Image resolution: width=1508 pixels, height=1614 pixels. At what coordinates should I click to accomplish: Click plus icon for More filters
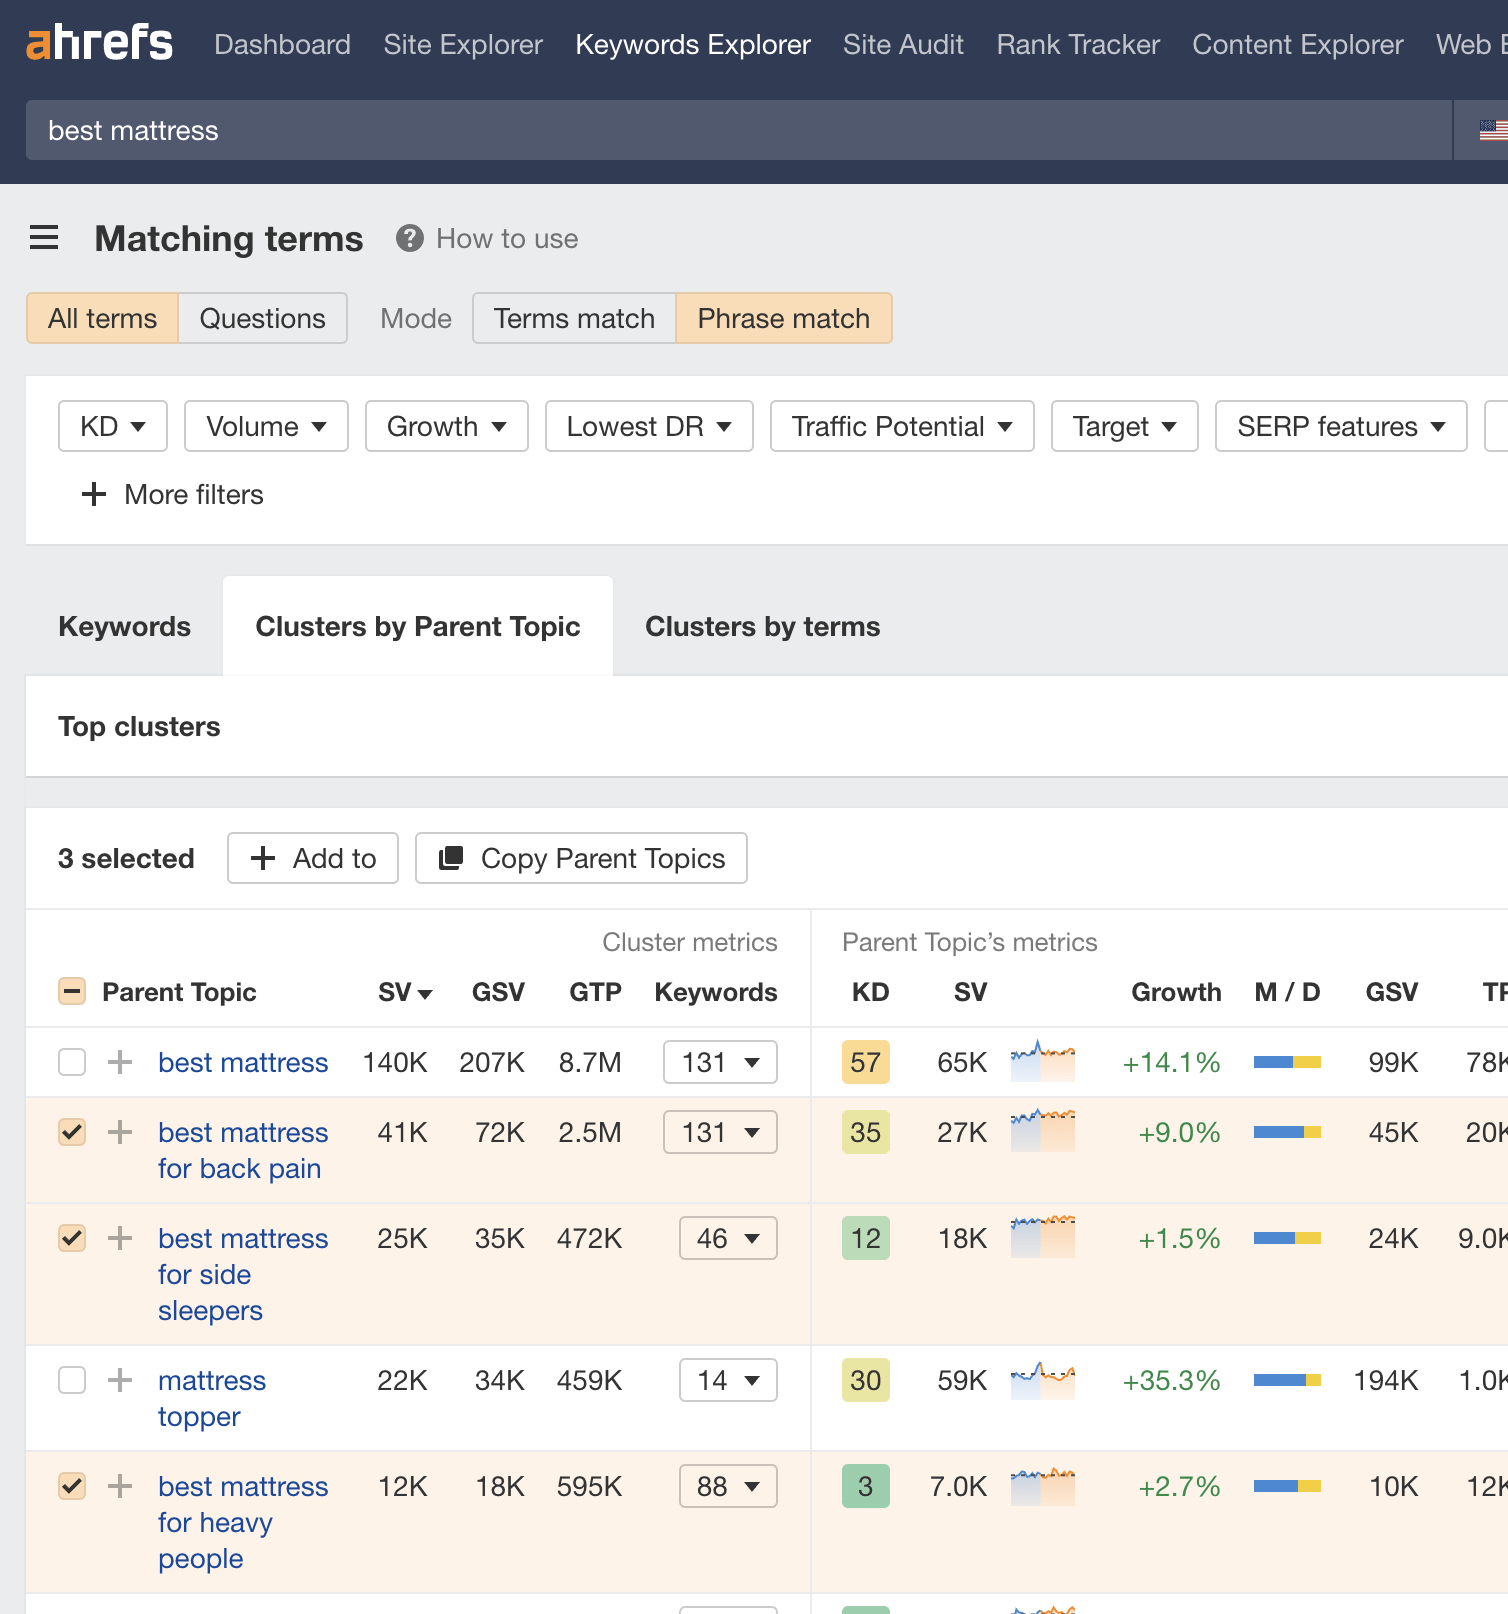click(x=94, y=494)
